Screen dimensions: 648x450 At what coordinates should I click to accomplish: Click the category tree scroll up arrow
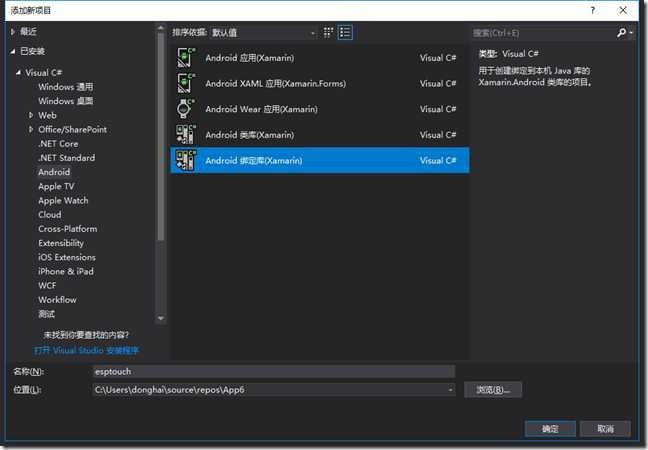pos(161,29)
